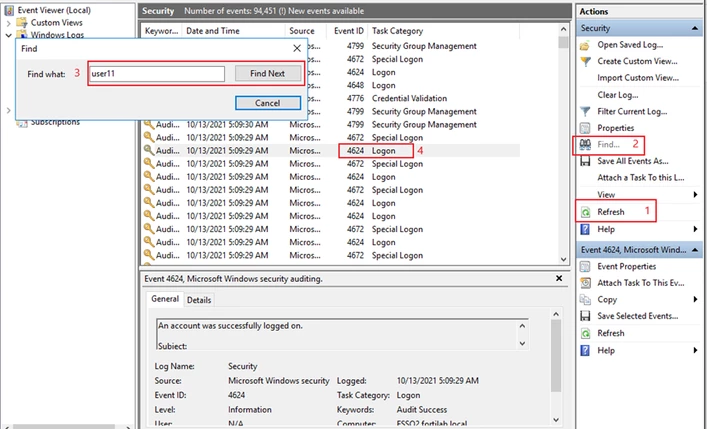Select the top 4799 Security Group Management row

[x=331, y=46]
